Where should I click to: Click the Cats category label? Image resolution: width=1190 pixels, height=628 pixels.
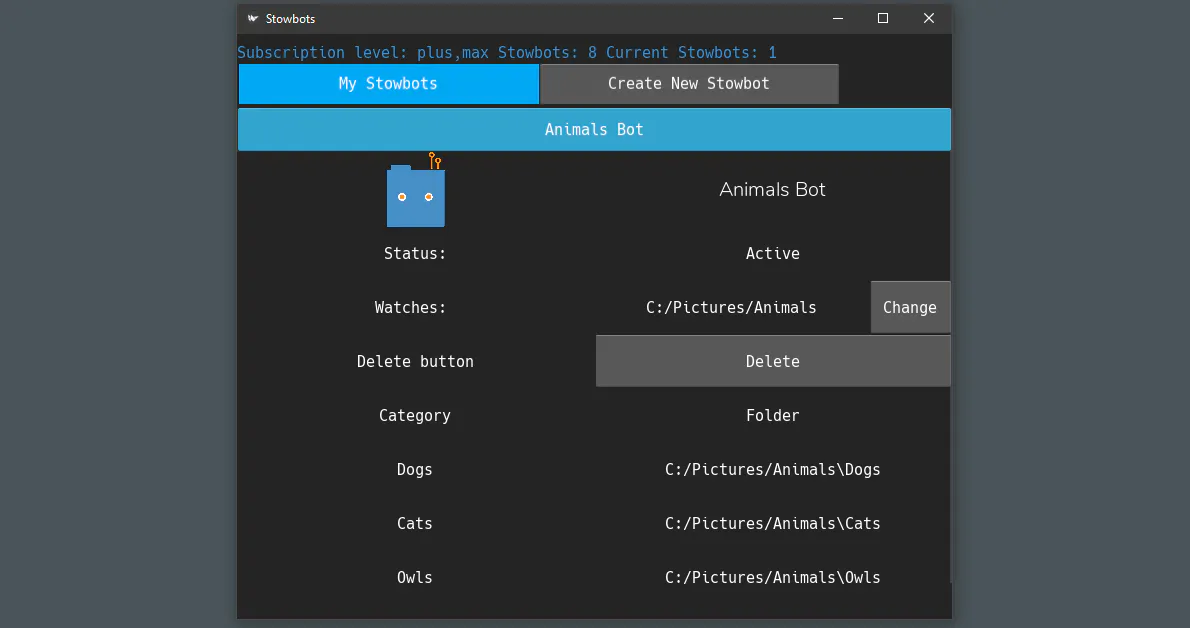tap(414, 523)
